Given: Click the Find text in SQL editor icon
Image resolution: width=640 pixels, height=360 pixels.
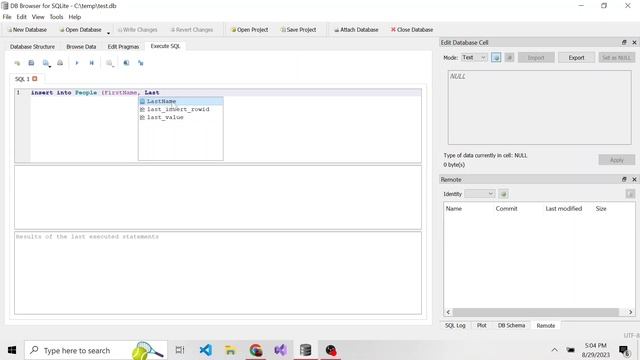Looking at the screenshot, I should [109, 63].
